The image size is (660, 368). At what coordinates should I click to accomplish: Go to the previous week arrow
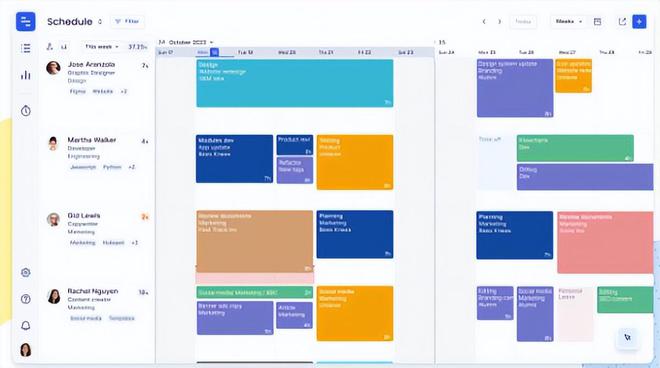(484, 21)
